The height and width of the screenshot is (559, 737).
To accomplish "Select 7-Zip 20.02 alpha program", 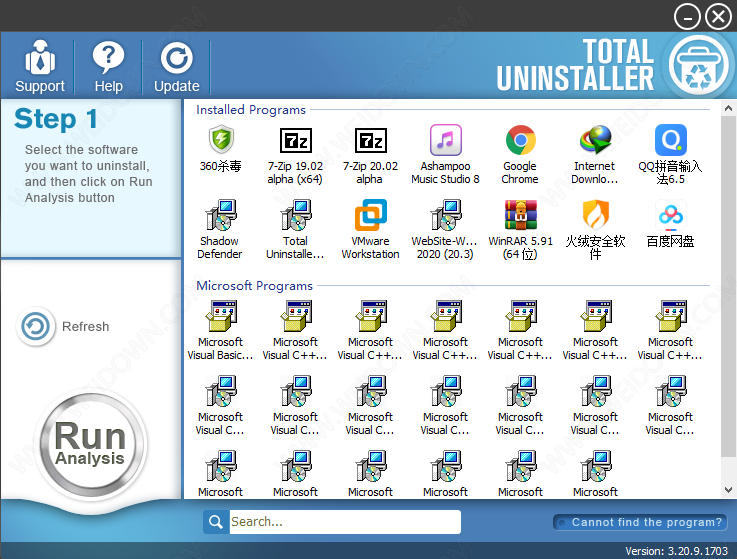I will point(370,155).
